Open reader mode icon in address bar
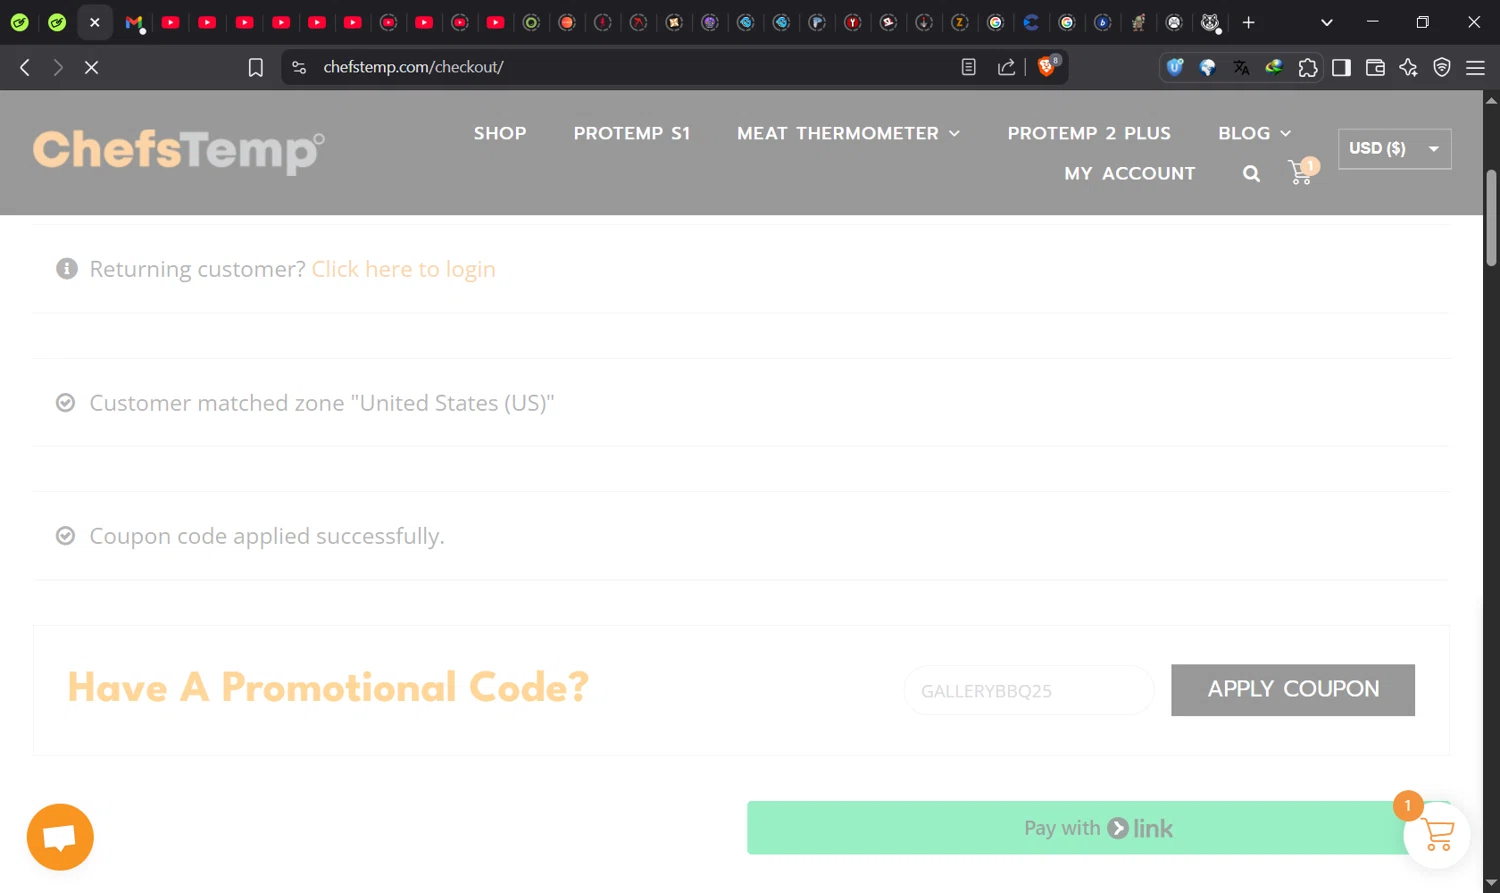 pos(968,67)
